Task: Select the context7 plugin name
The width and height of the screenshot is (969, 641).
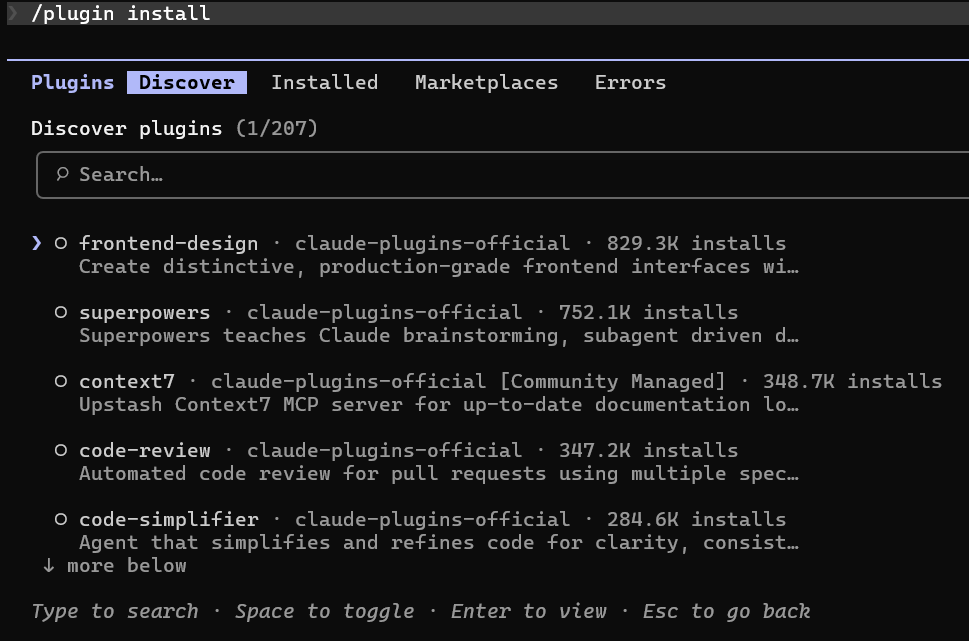Action: pyautogui.click(x=127, y=381)
